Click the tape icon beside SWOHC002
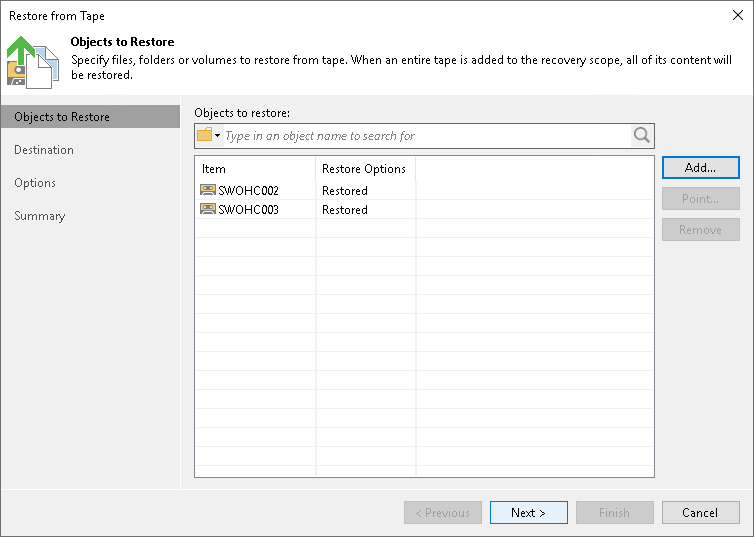 click(x=208, y=190)
